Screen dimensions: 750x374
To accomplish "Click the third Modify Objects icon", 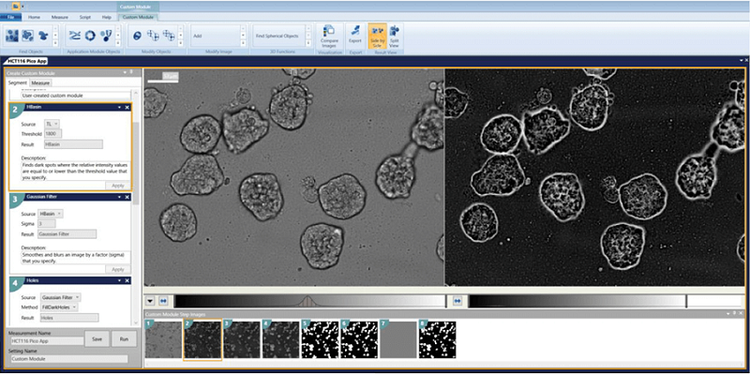I will click(x=168, y=35).
